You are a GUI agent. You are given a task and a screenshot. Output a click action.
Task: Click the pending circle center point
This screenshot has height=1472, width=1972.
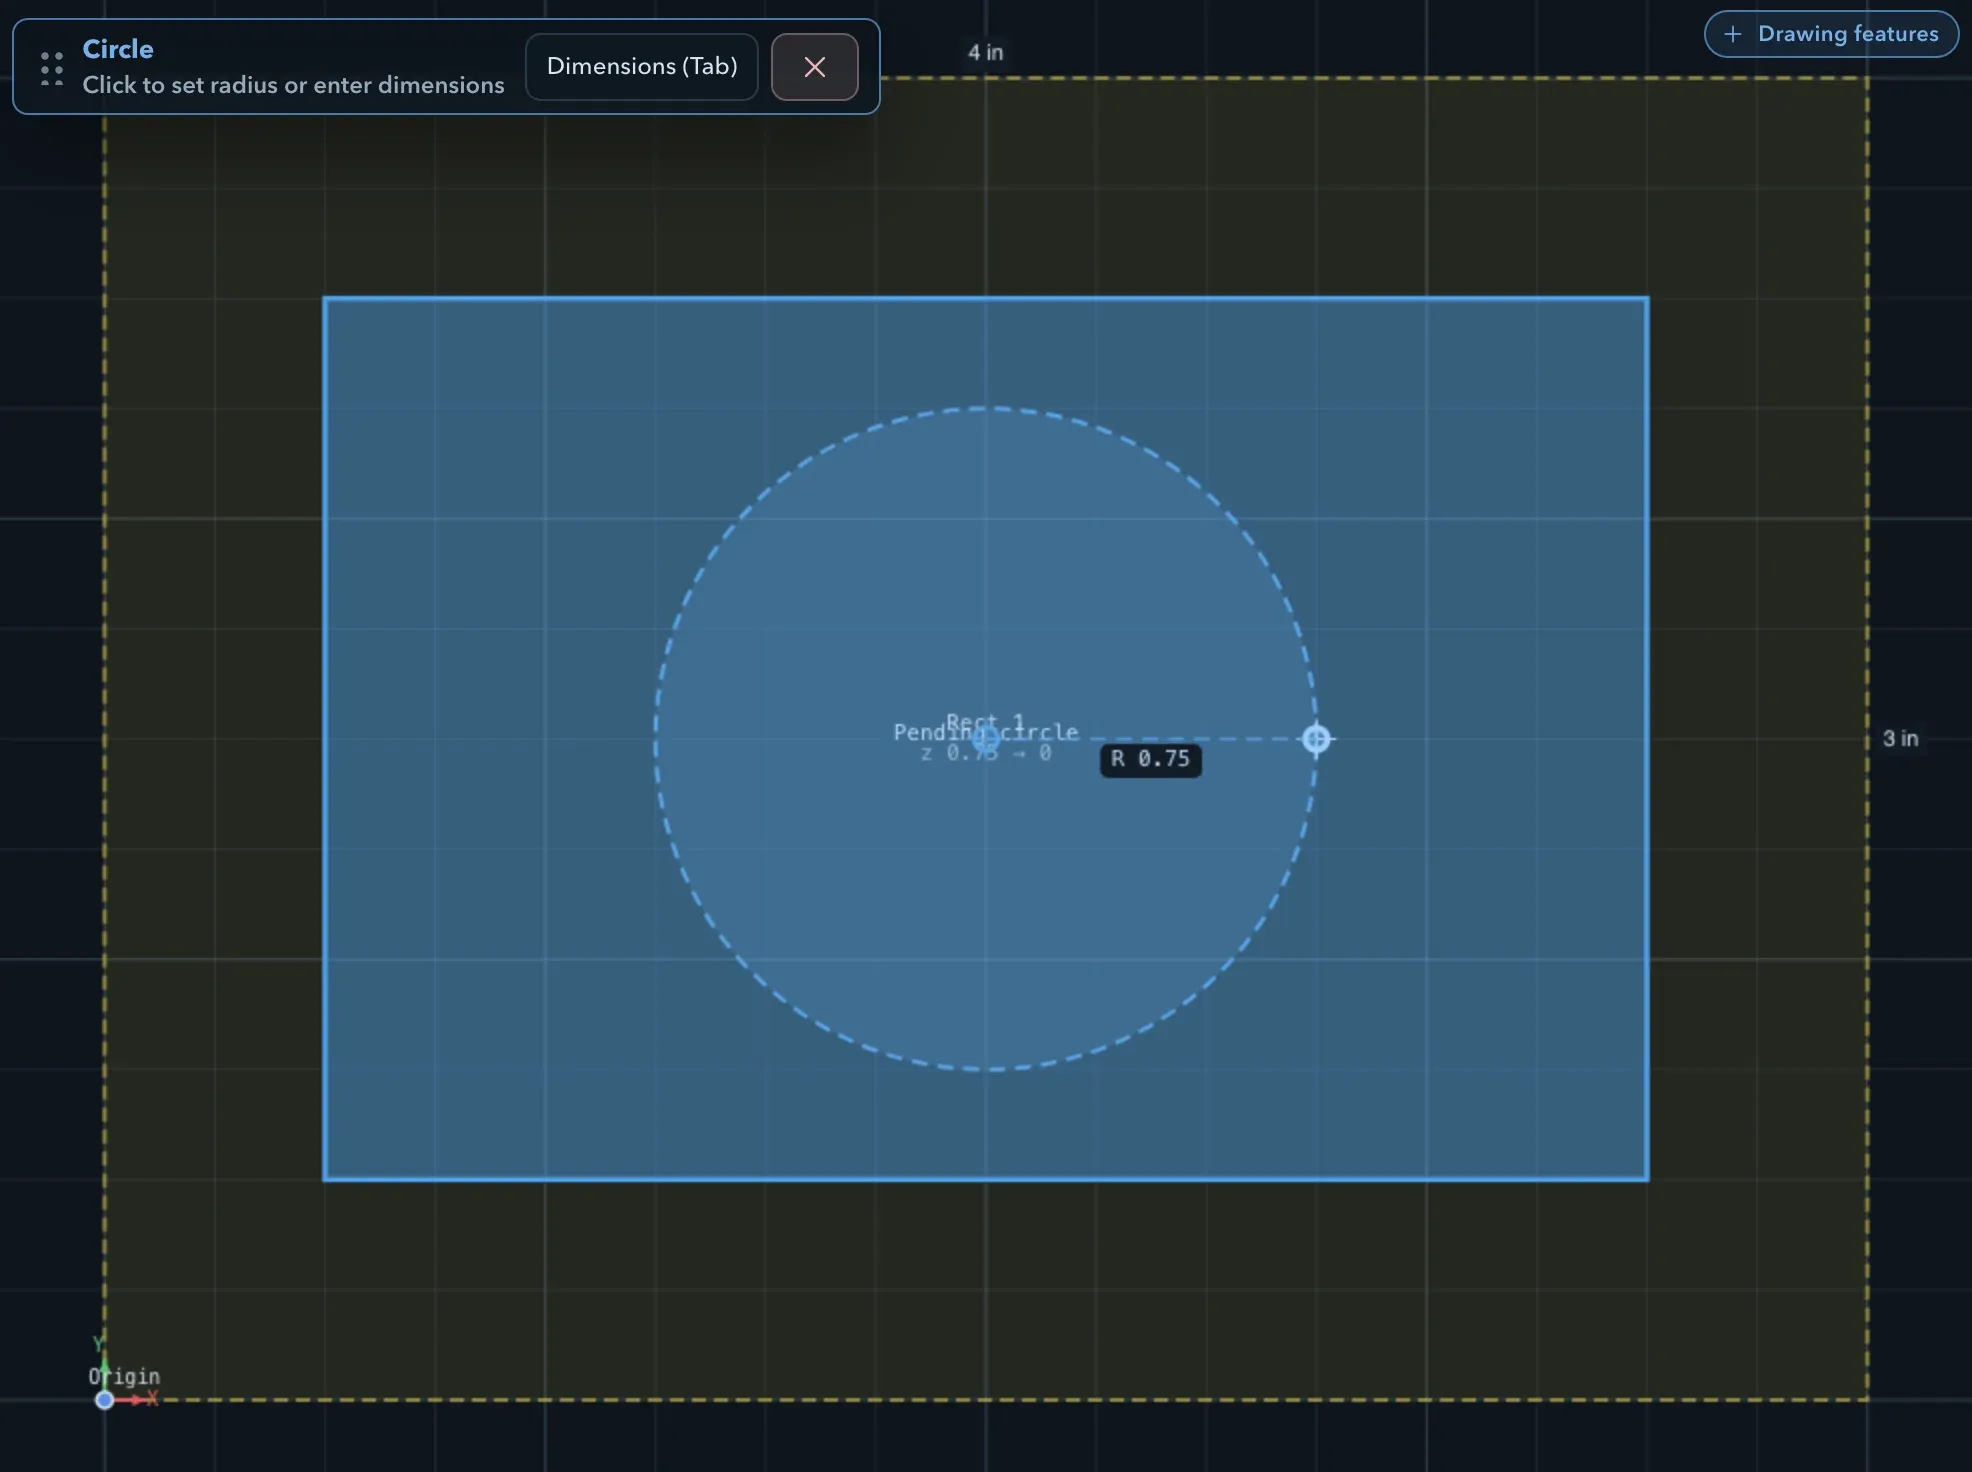[986, 739]
